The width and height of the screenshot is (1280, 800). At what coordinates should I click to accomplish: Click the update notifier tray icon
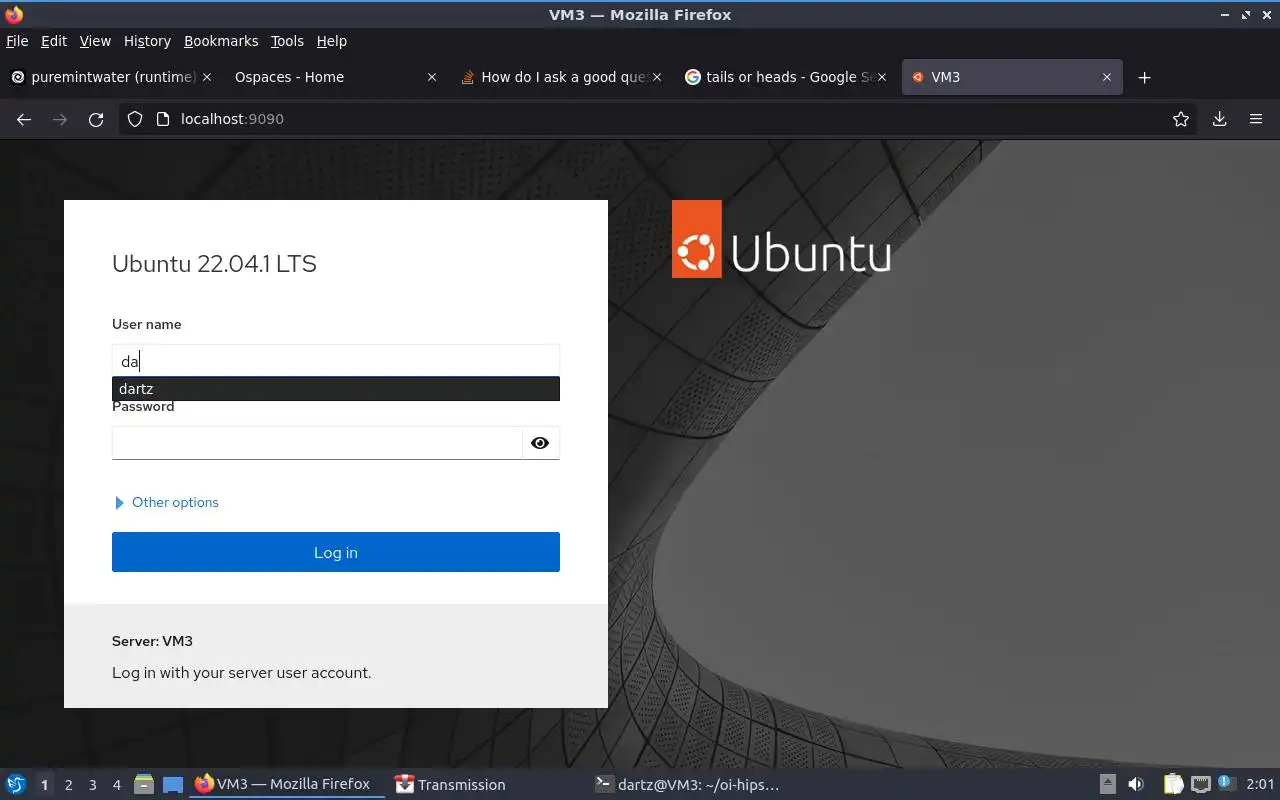coord(1226,784)
